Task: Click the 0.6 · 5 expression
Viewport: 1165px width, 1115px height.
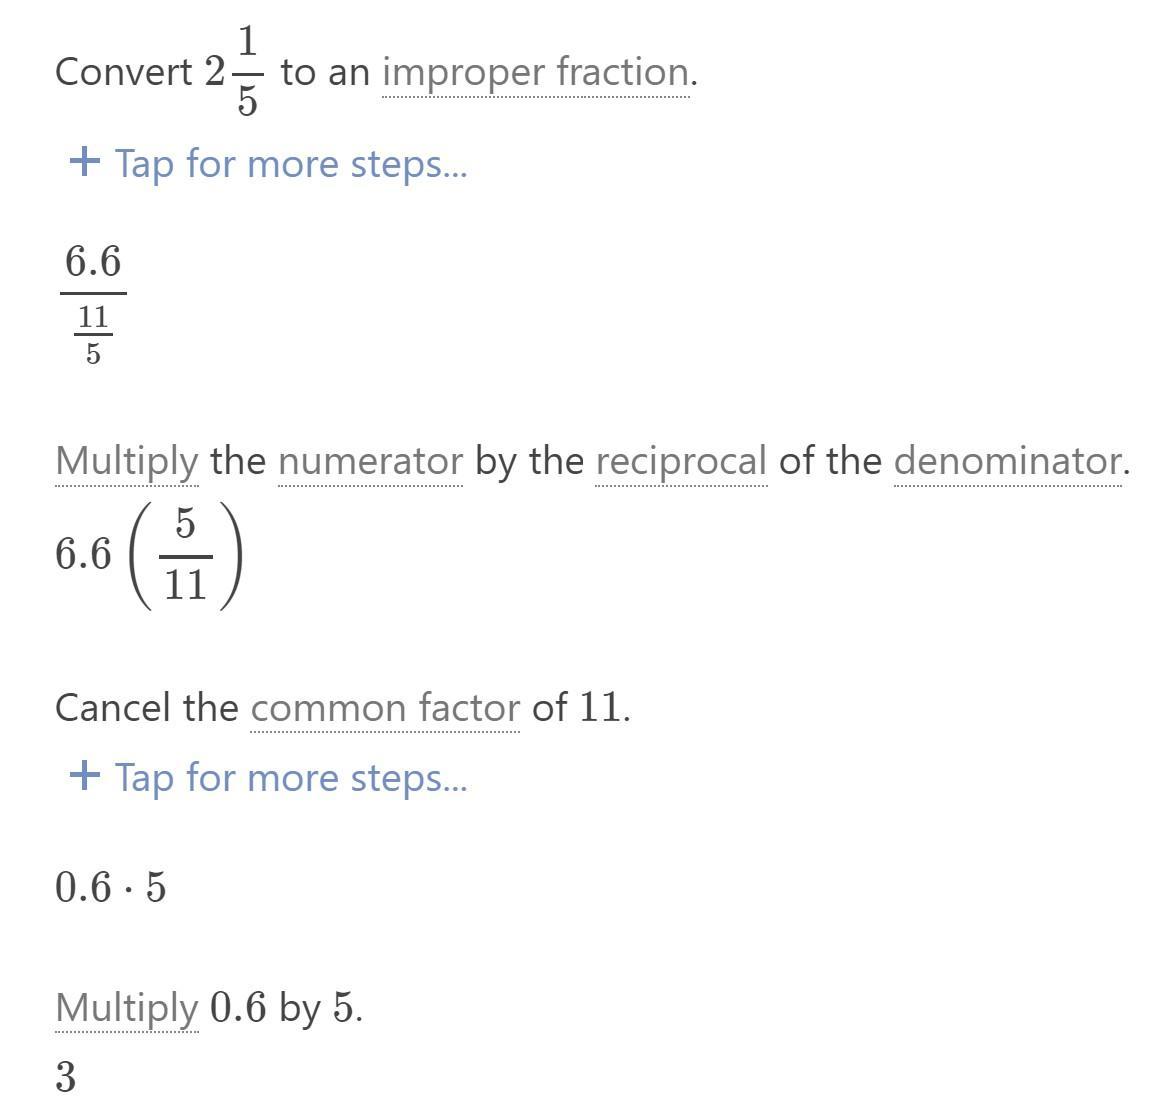Action: tap(111, 887)
